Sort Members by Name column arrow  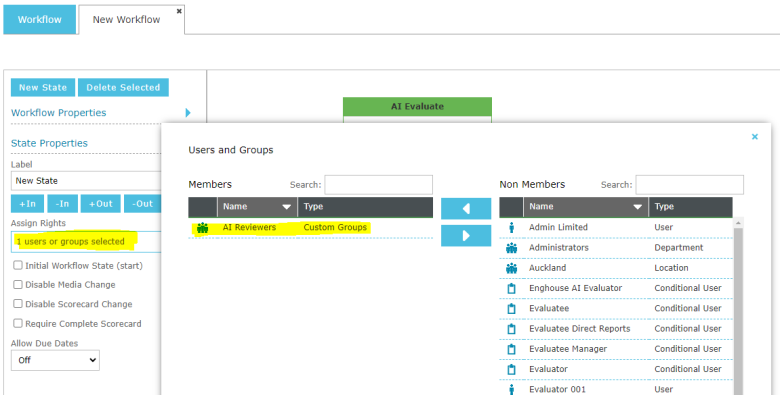[287, 207]
